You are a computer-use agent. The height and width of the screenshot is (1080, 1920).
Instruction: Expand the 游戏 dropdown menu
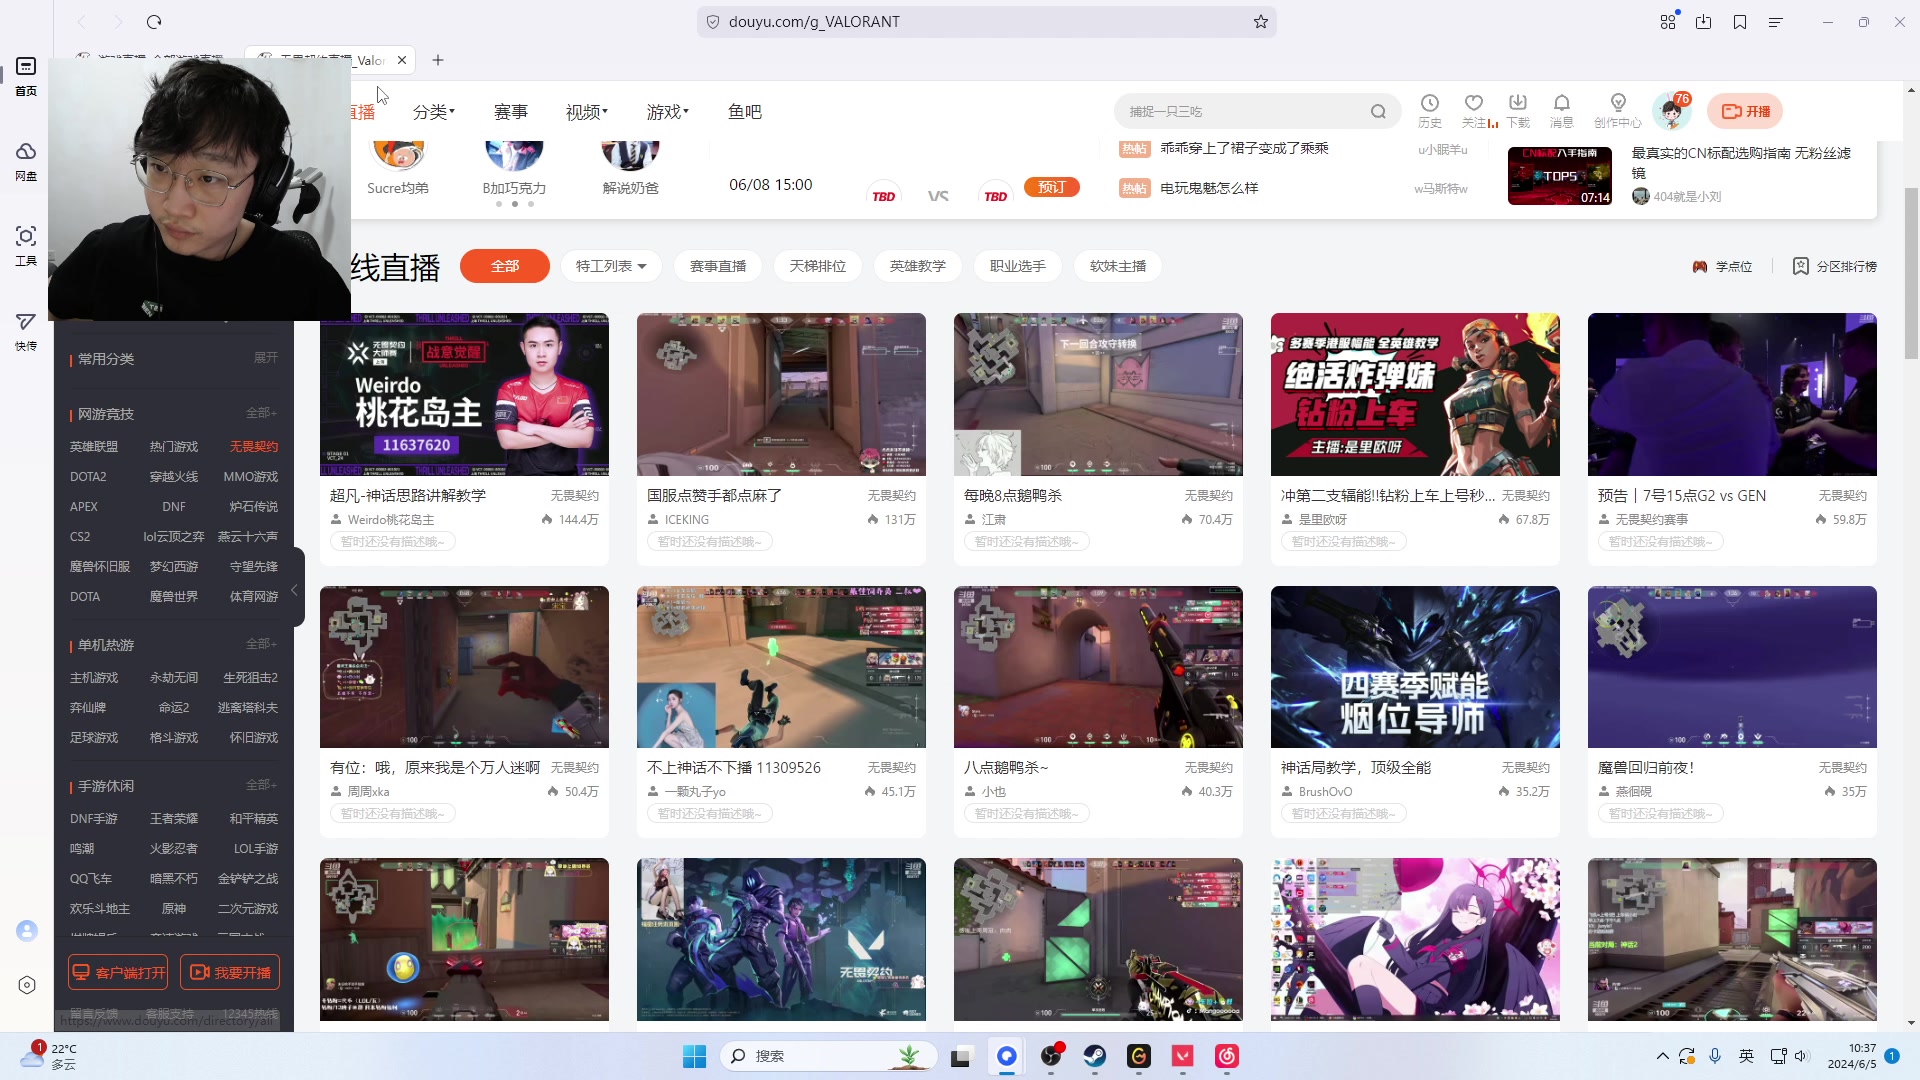click(x=668, y=112)
